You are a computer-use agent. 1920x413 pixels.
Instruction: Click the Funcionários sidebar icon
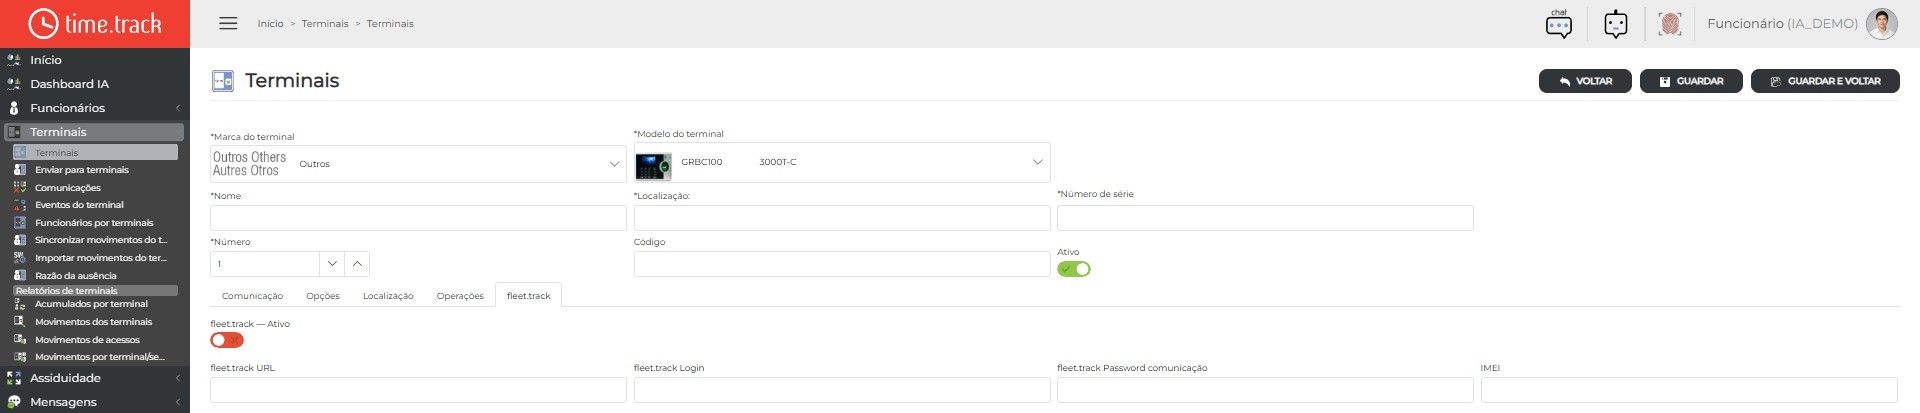[14, 108]
